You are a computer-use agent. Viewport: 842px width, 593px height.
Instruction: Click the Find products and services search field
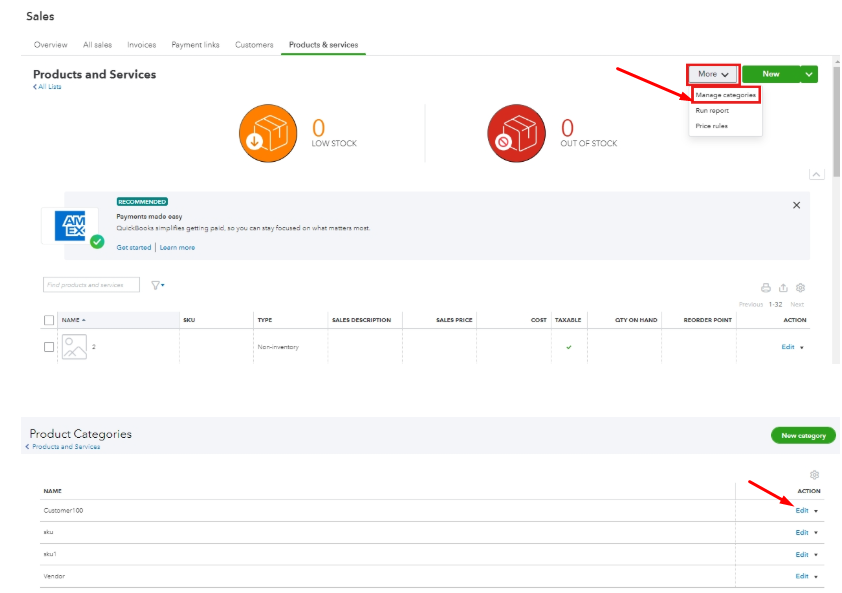click(91, 285)
